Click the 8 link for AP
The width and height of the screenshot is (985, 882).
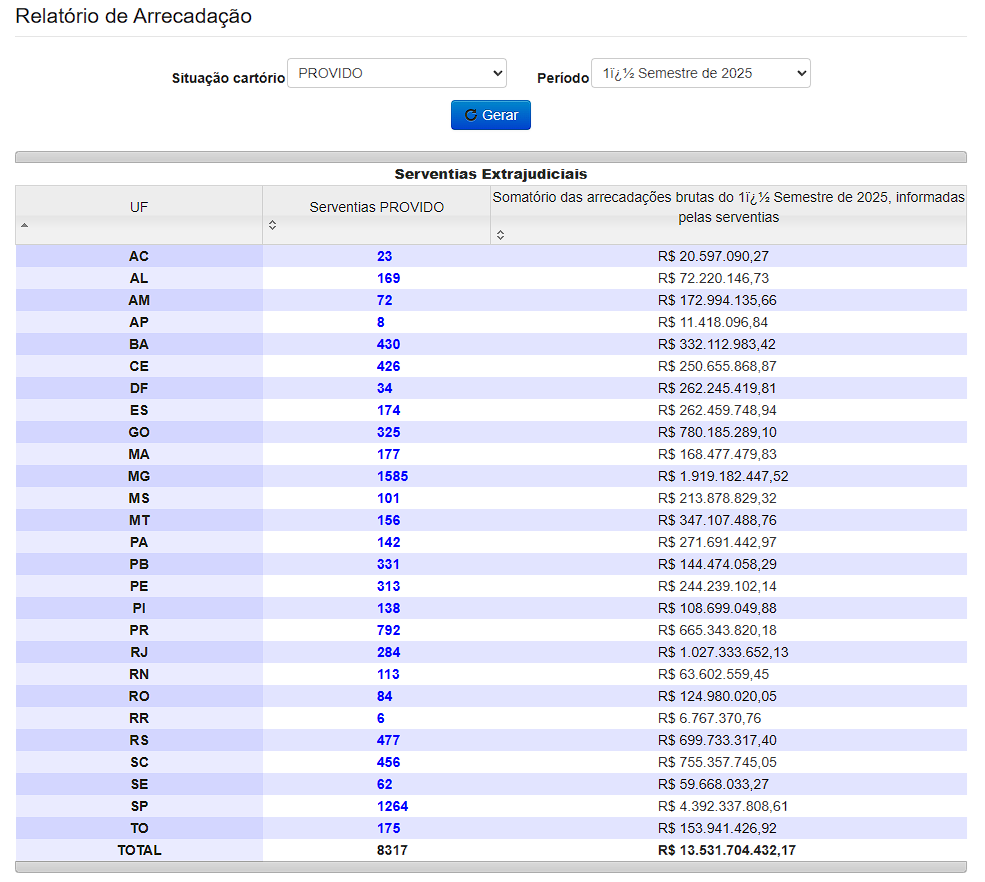[381, 322]
